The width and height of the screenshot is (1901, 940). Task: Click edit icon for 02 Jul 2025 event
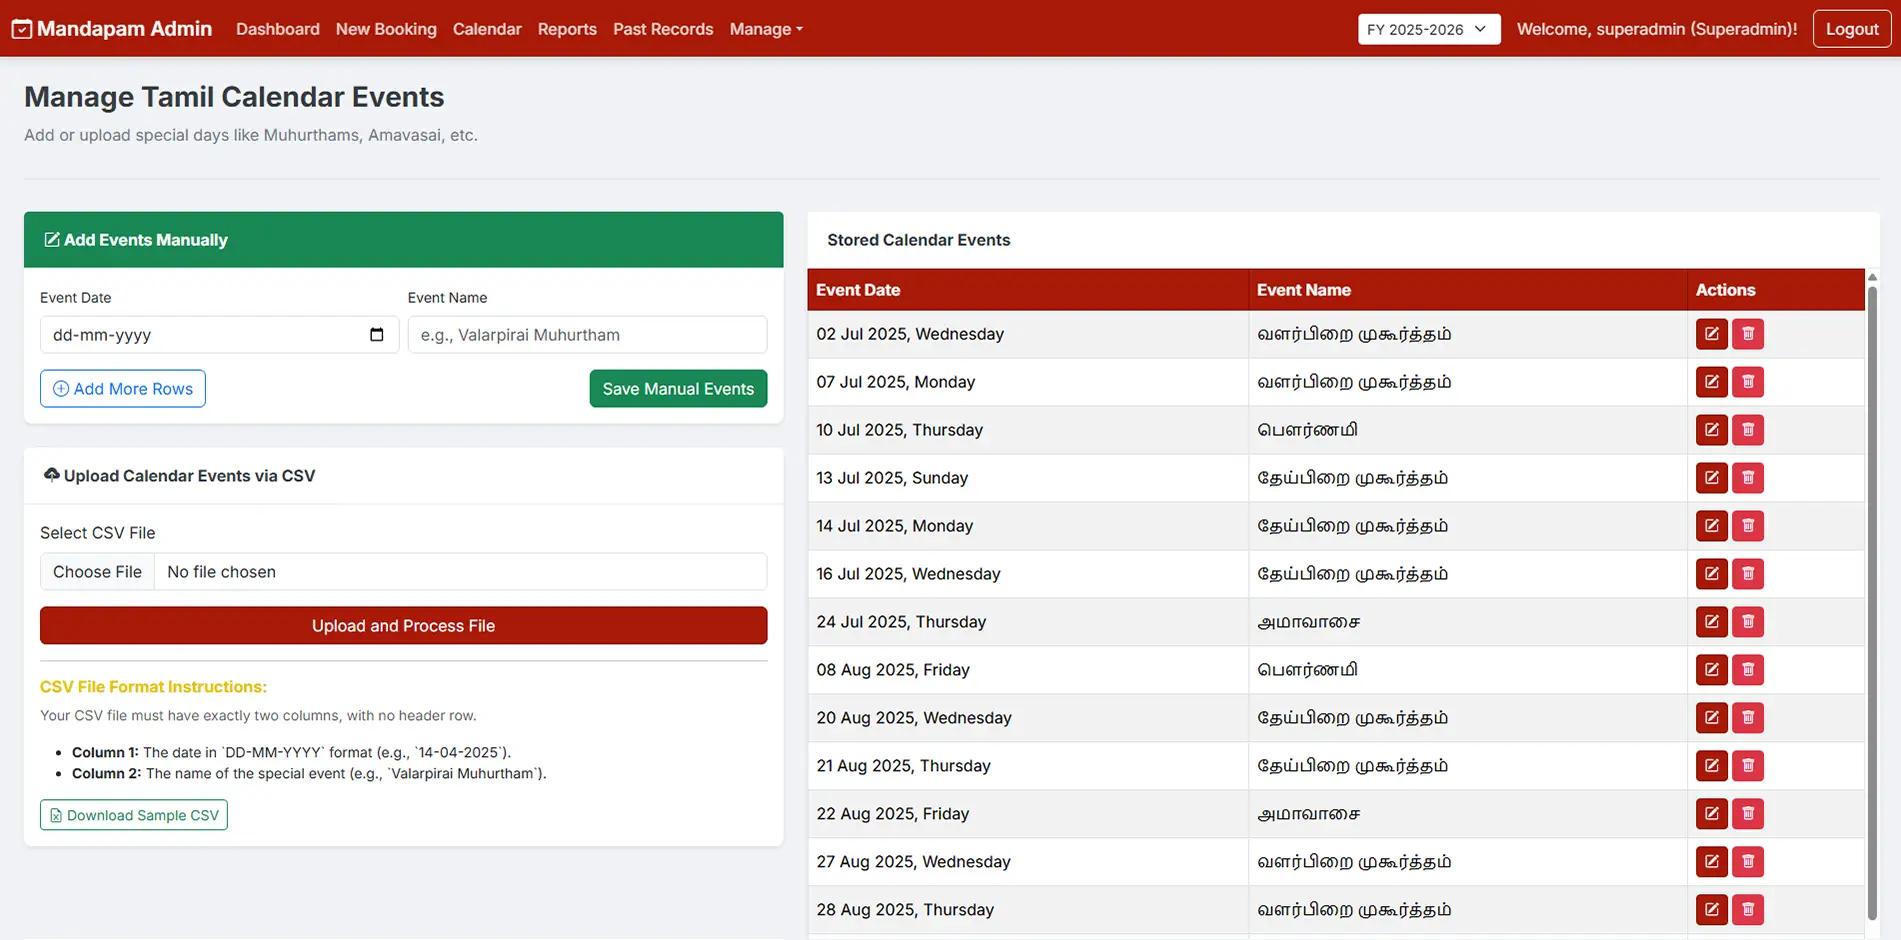pyautogui.click(x=1711, y=334)
